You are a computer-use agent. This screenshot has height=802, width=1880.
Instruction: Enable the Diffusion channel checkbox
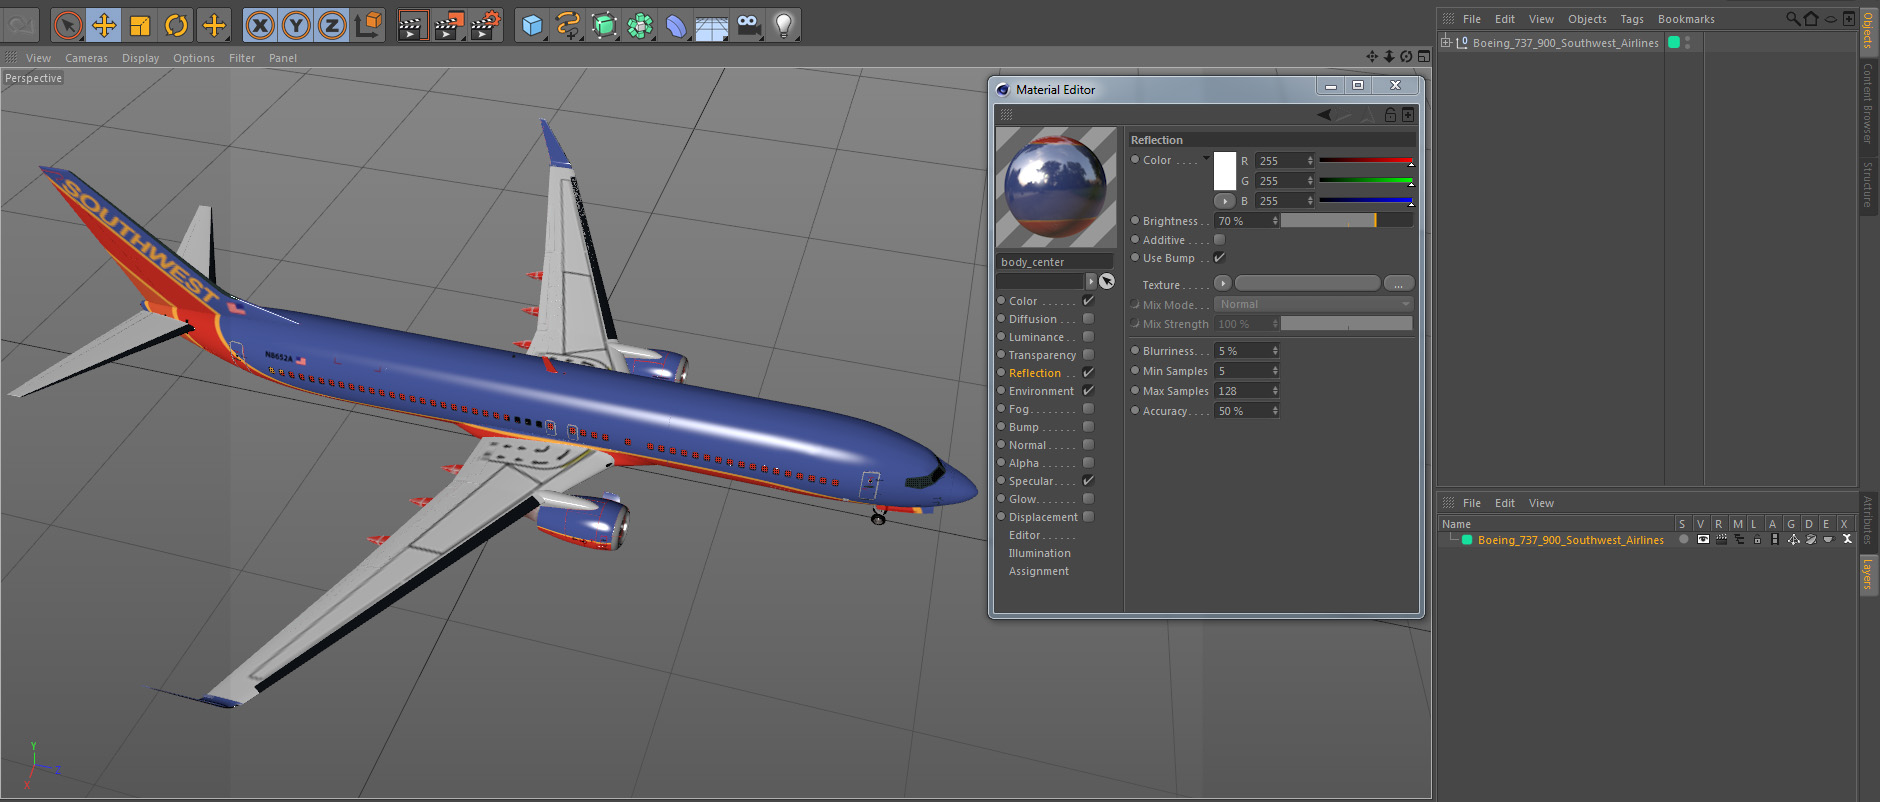[x=1088, y=319]
